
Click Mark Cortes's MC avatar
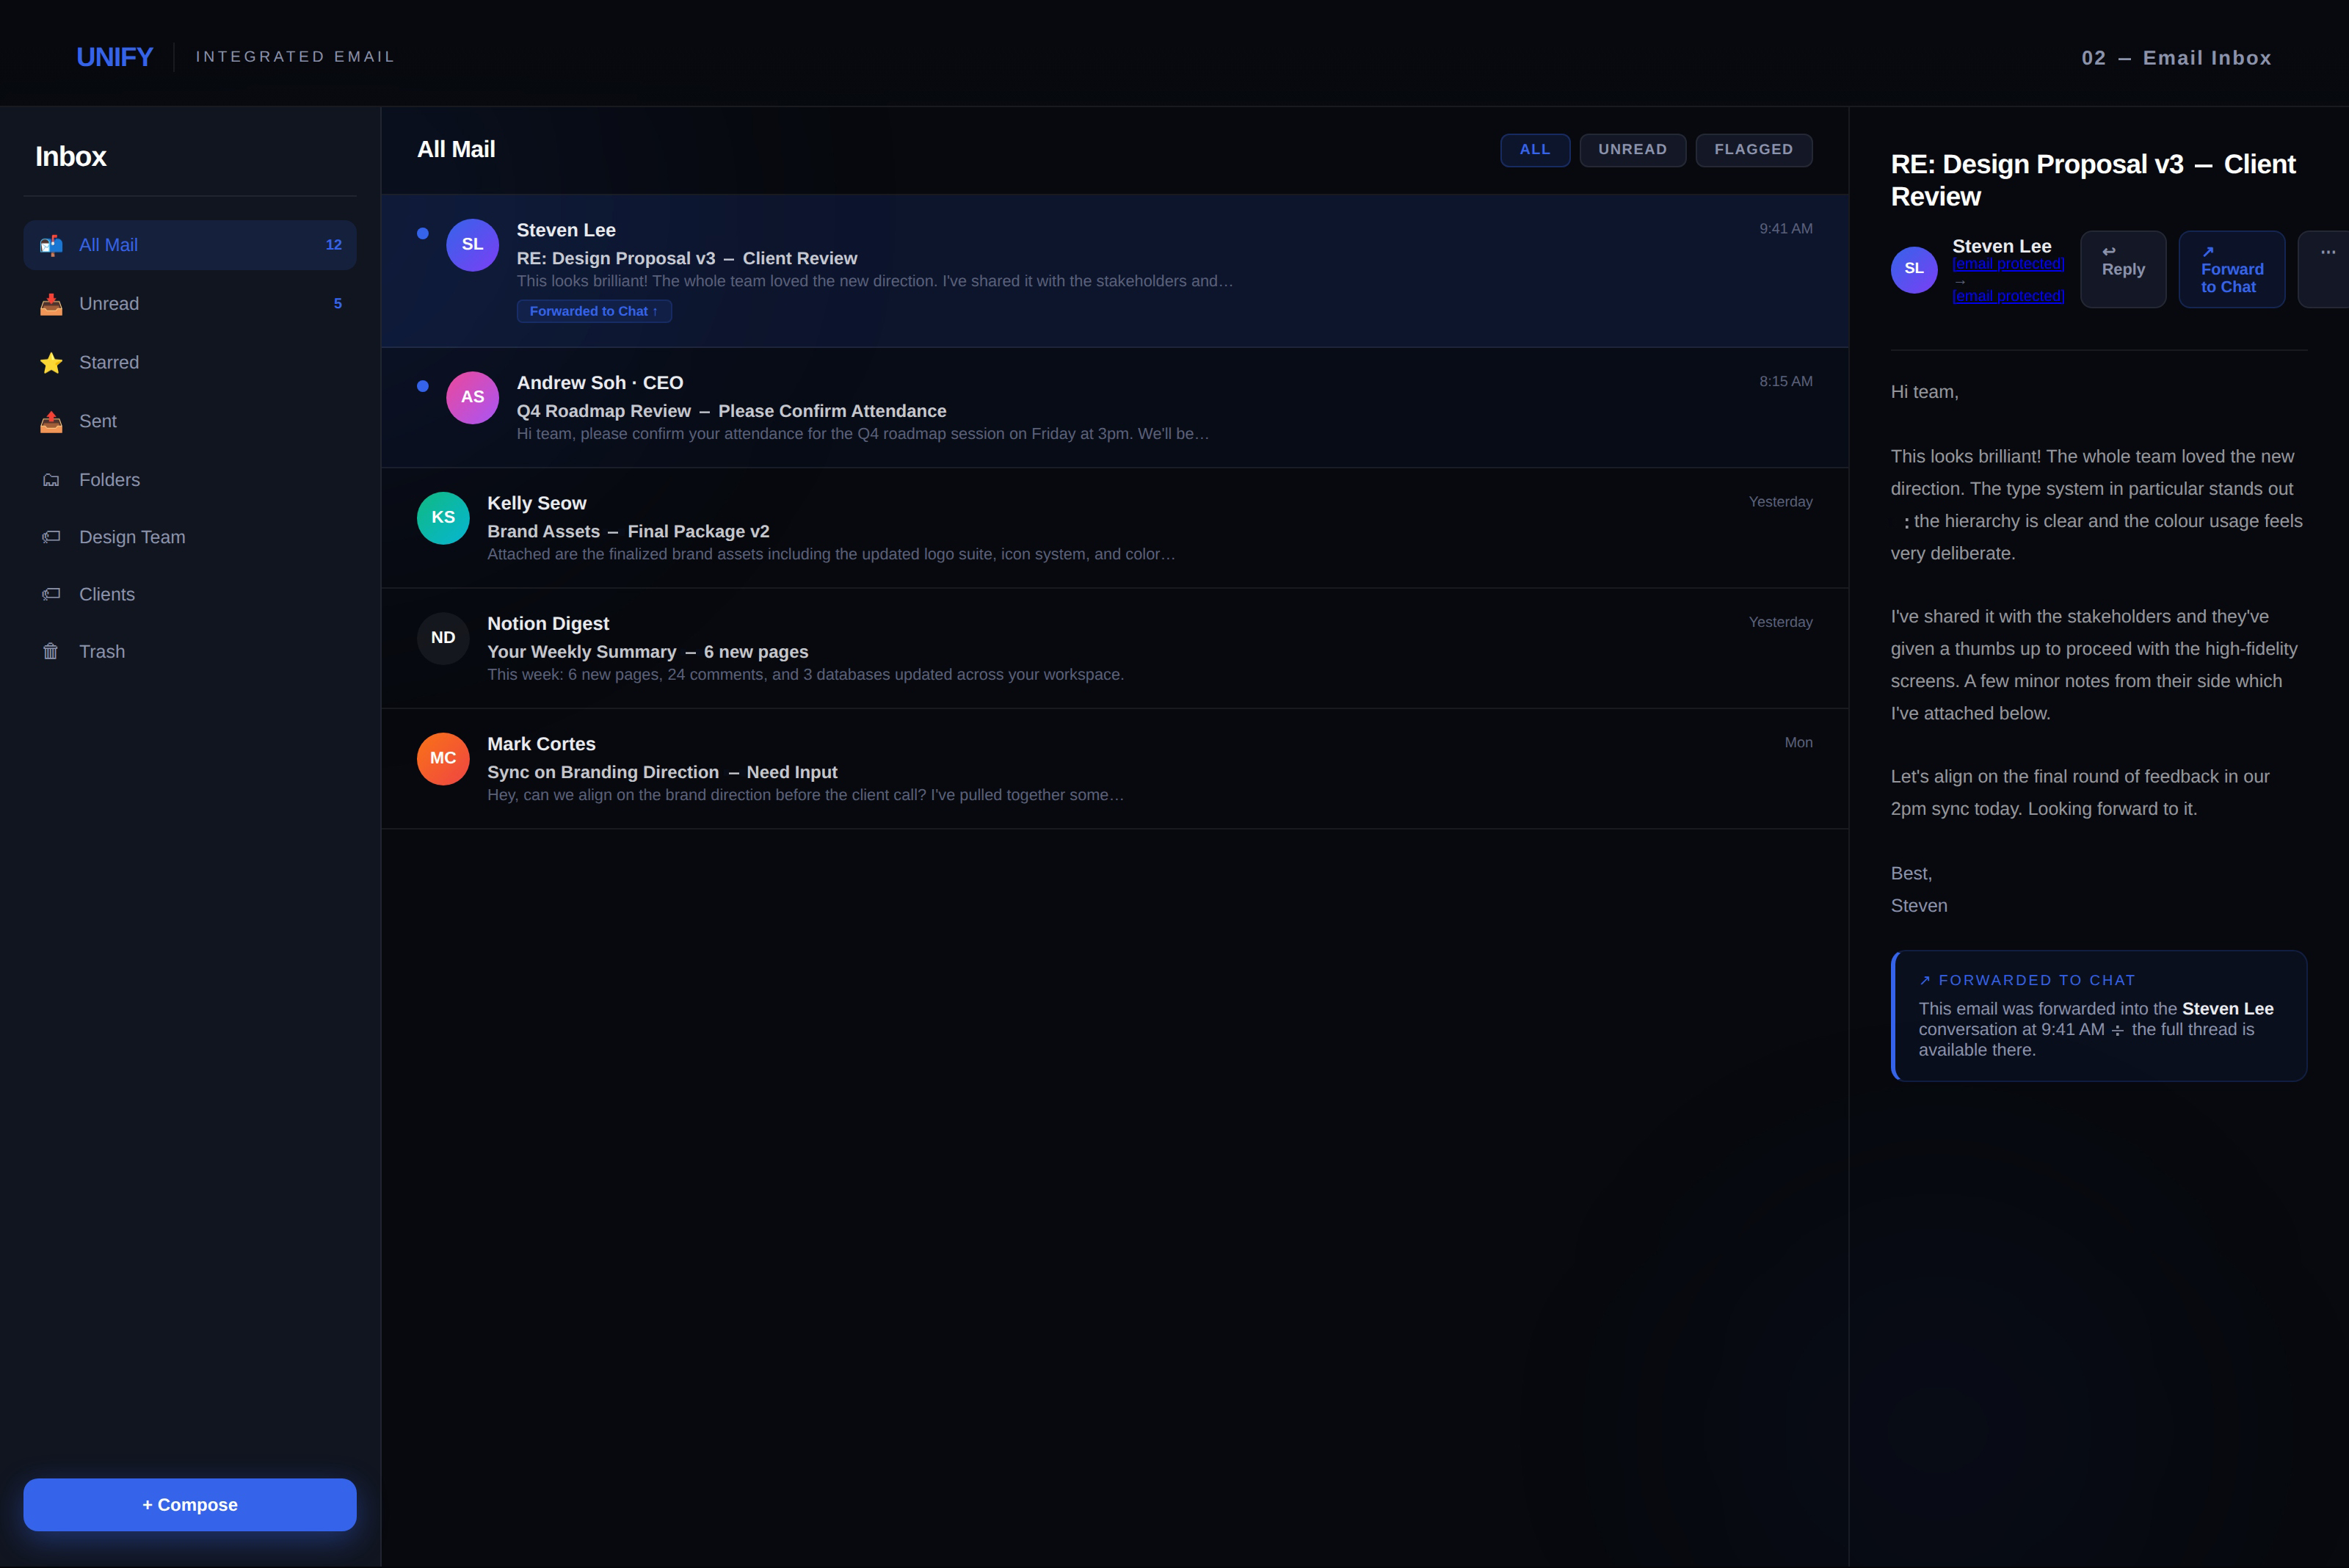point(443,759)
